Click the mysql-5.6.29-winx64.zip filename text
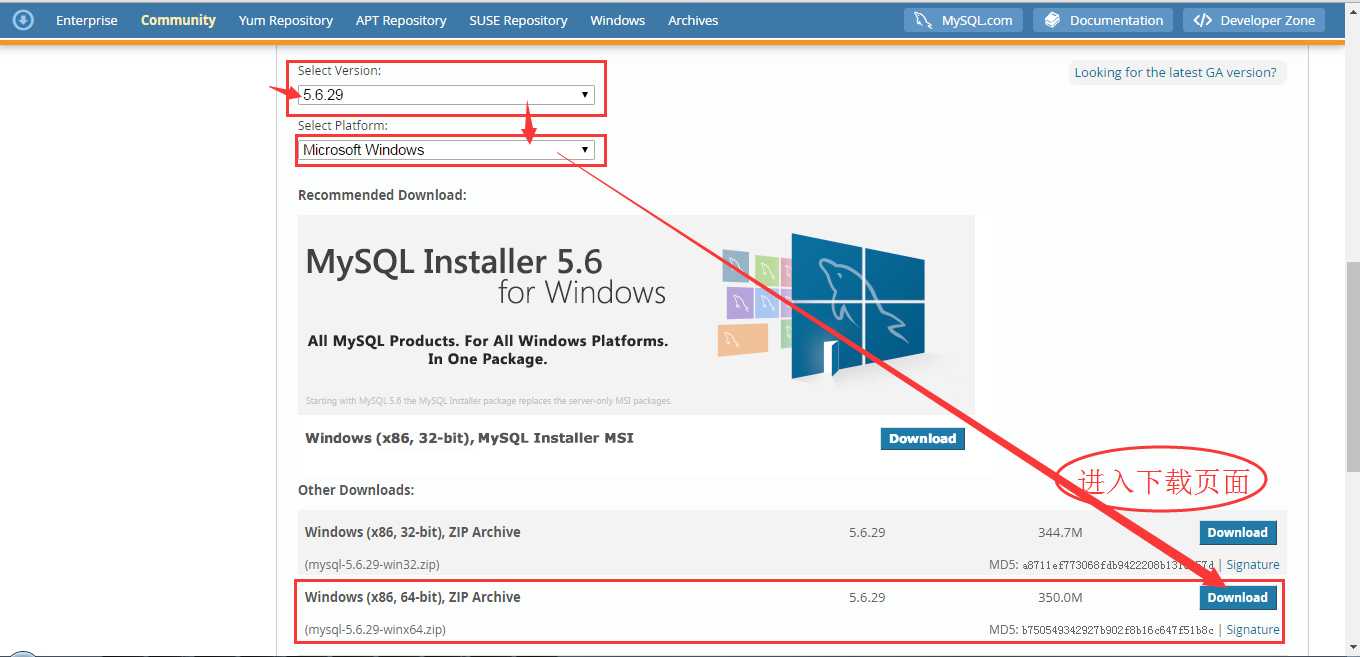 pos(375,630)
